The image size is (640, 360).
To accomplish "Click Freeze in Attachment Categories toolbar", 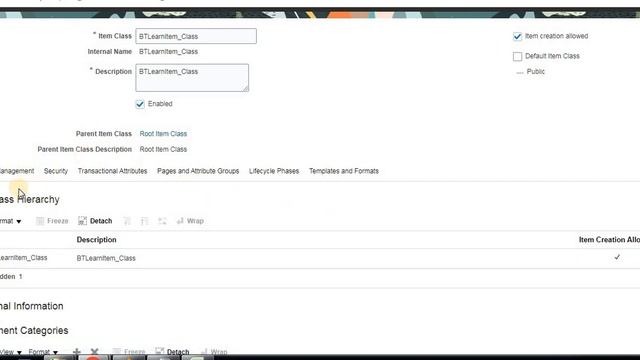I will tap(129, 351).
